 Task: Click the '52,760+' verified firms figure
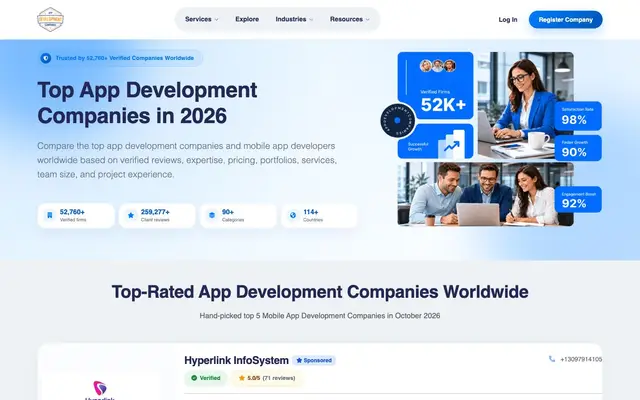coord(72,212)
